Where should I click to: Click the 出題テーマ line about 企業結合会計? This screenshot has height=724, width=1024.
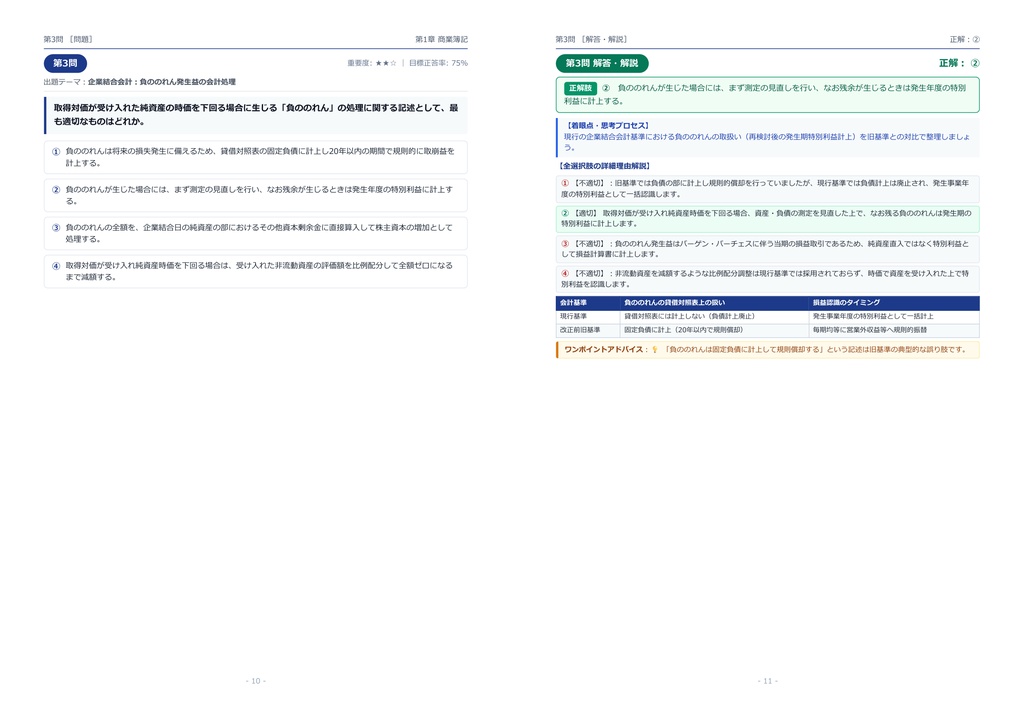(140, 82)
